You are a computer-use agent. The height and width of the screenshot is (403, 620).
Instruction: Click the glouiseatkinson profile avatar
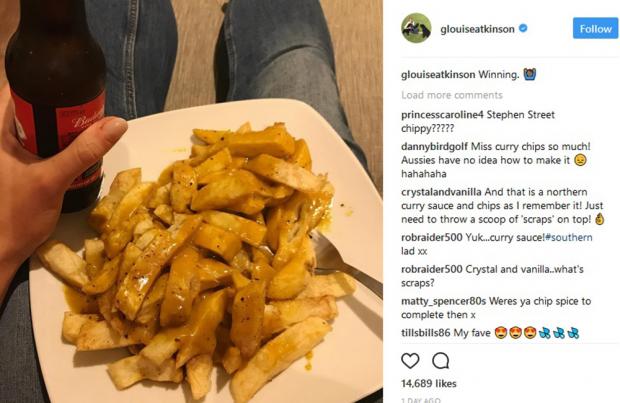(x=416, y=28)
